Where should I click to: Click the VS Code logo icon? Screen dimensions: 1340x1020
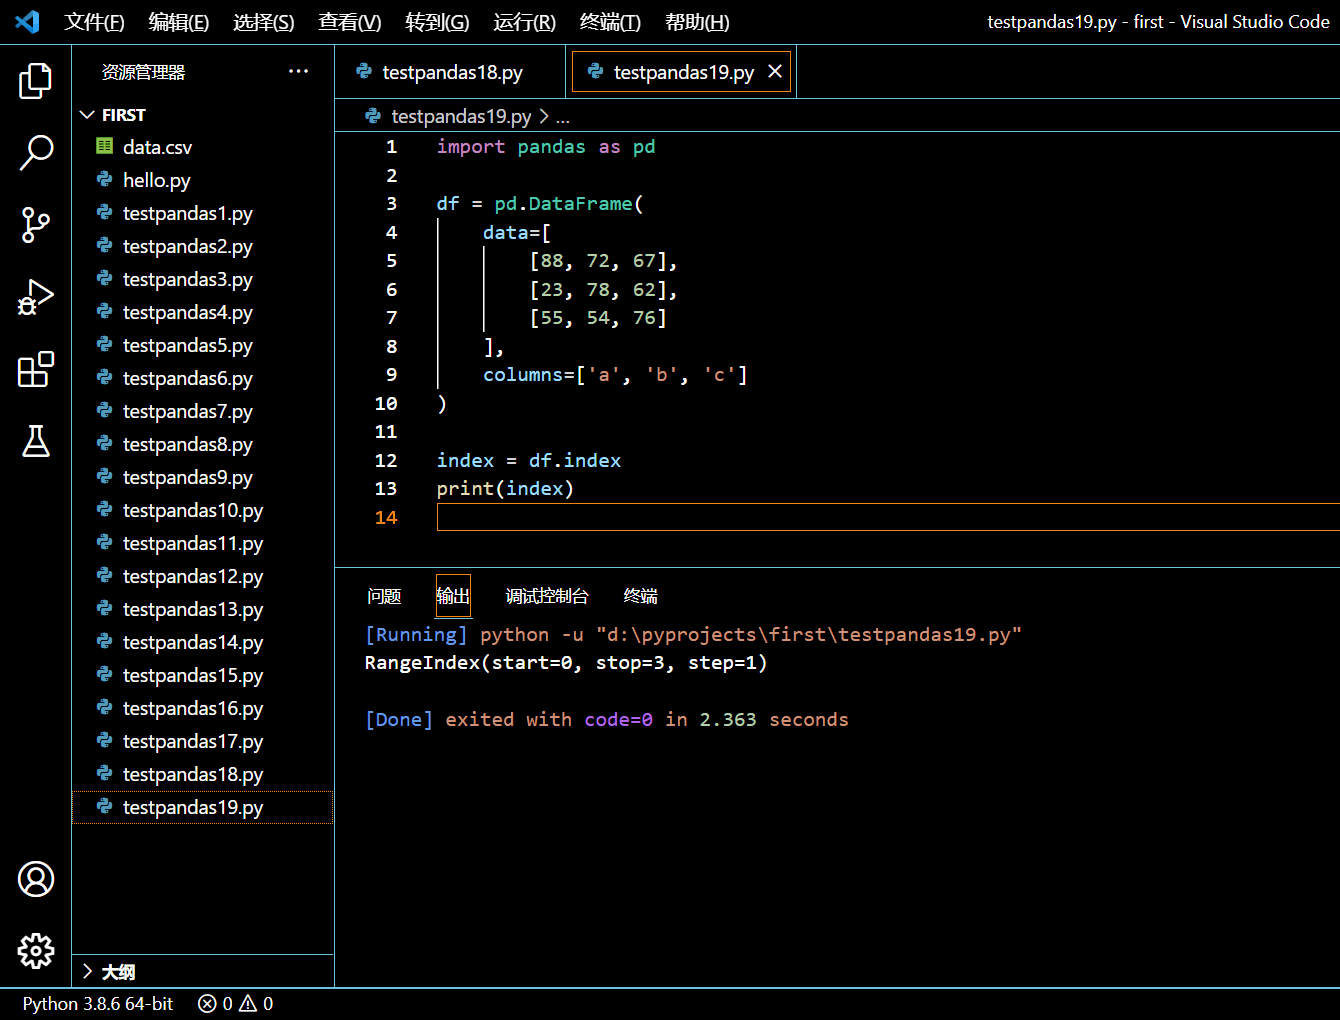coord(28,21)
